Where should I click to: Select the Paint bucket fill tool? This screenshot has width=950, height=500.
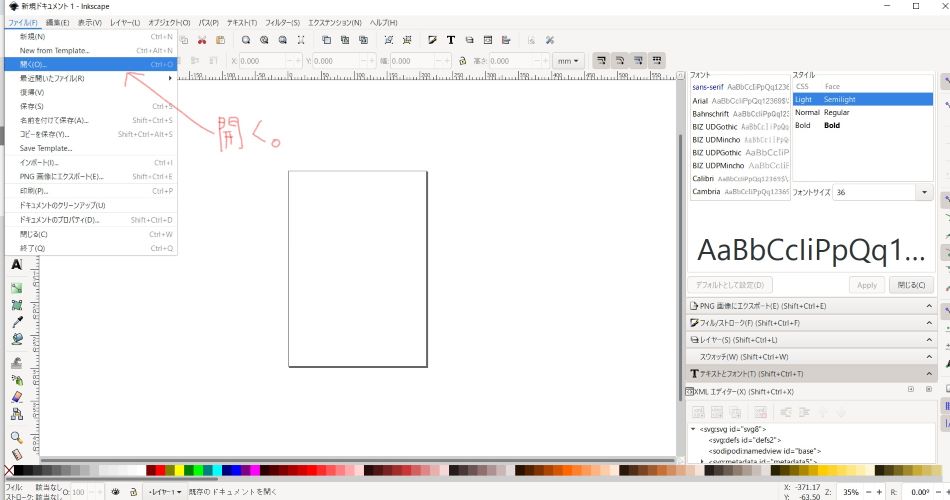[x=16, y=339]
